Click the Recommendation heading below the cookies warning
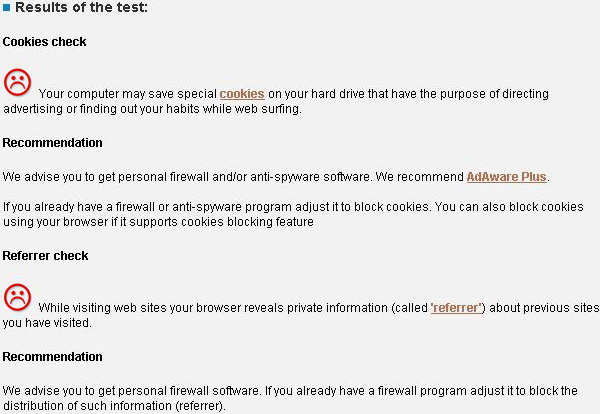Screen dimensions: 600x414 point(52,143)
